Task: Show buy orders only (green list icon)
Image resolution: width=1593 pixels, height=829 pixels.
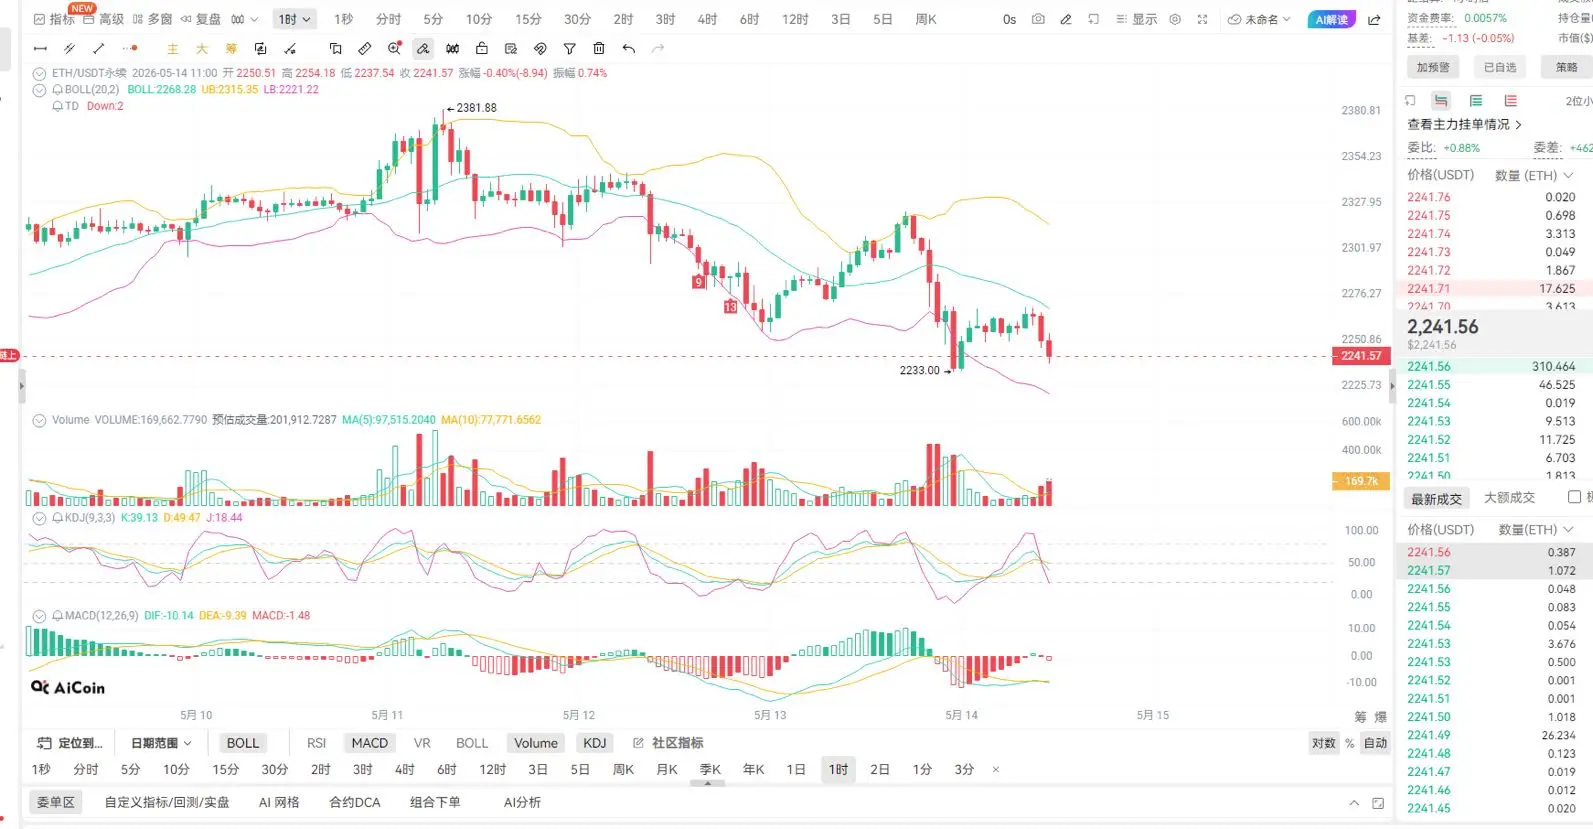Action: pos(1476,101)
